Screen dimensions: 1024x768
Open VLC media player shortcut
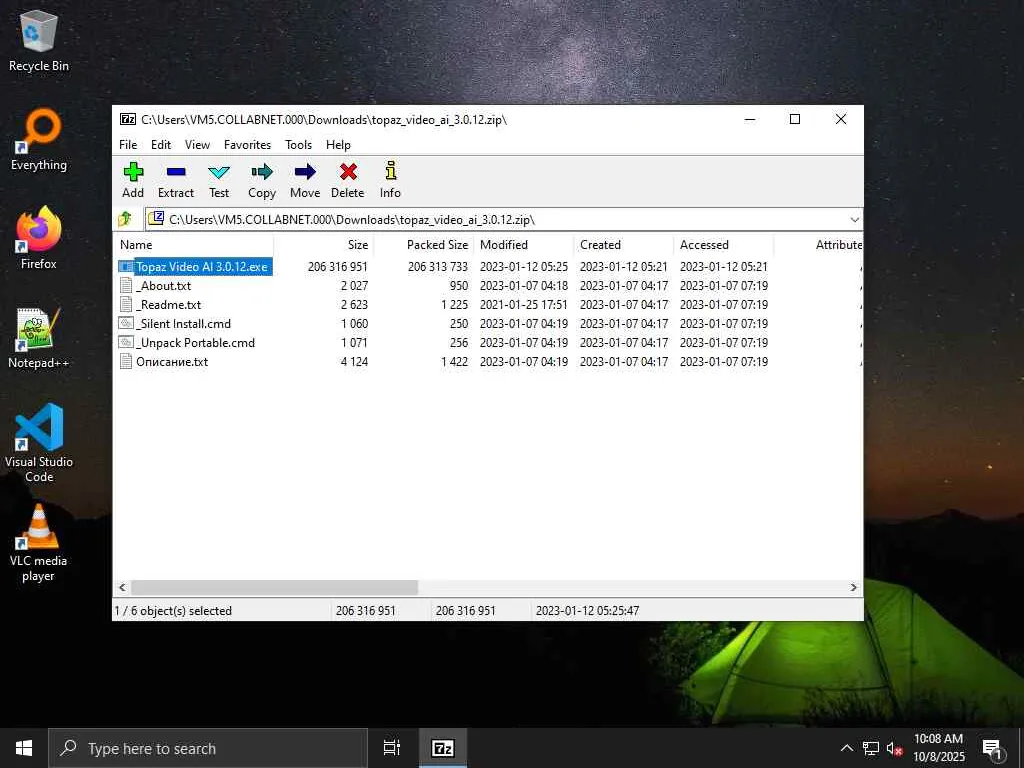[x=39, y=543]
